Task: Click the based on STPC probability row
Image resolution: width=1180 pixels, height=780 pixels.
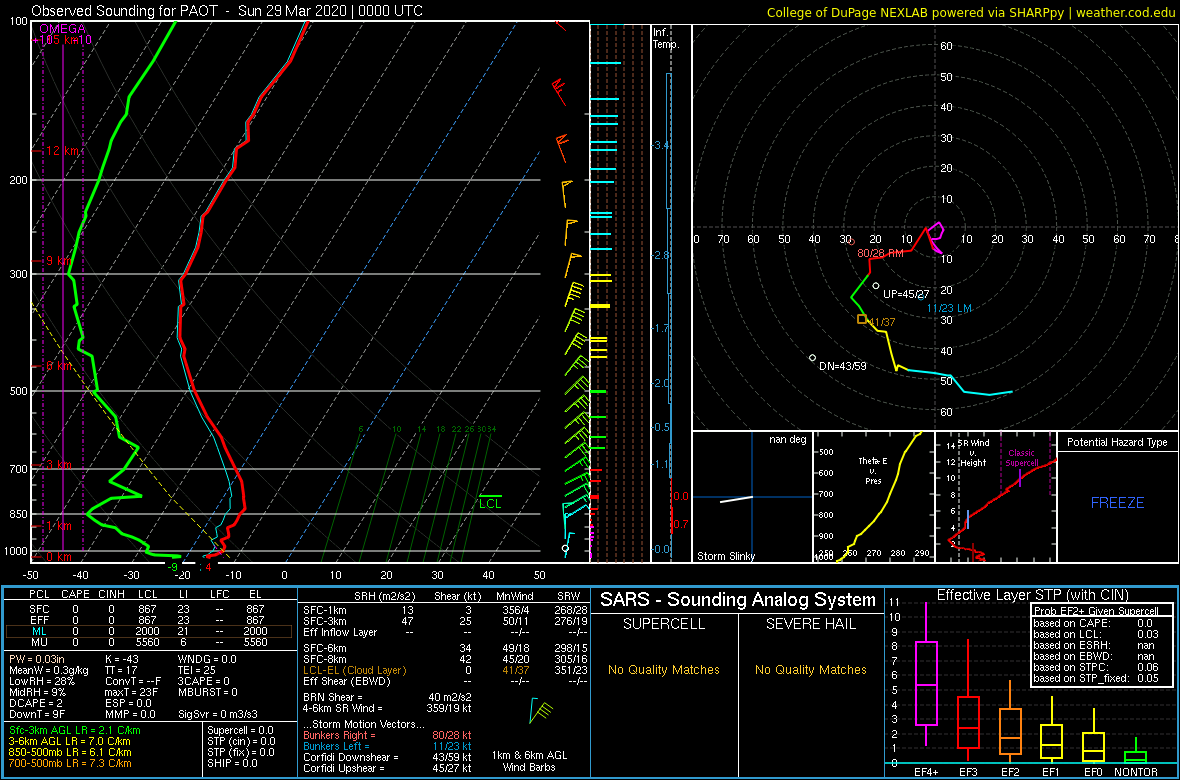Action: [1096, 666]
